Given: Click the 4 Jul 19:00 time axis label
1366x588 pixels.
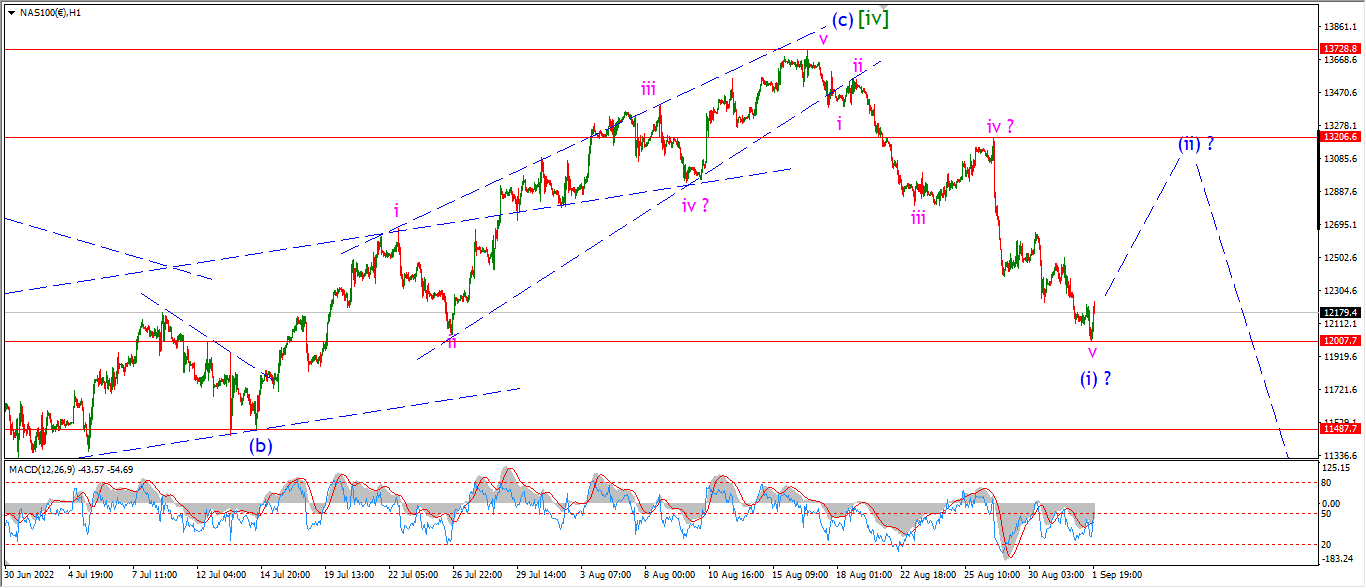Looking at the screenshot, I should 92,577.
